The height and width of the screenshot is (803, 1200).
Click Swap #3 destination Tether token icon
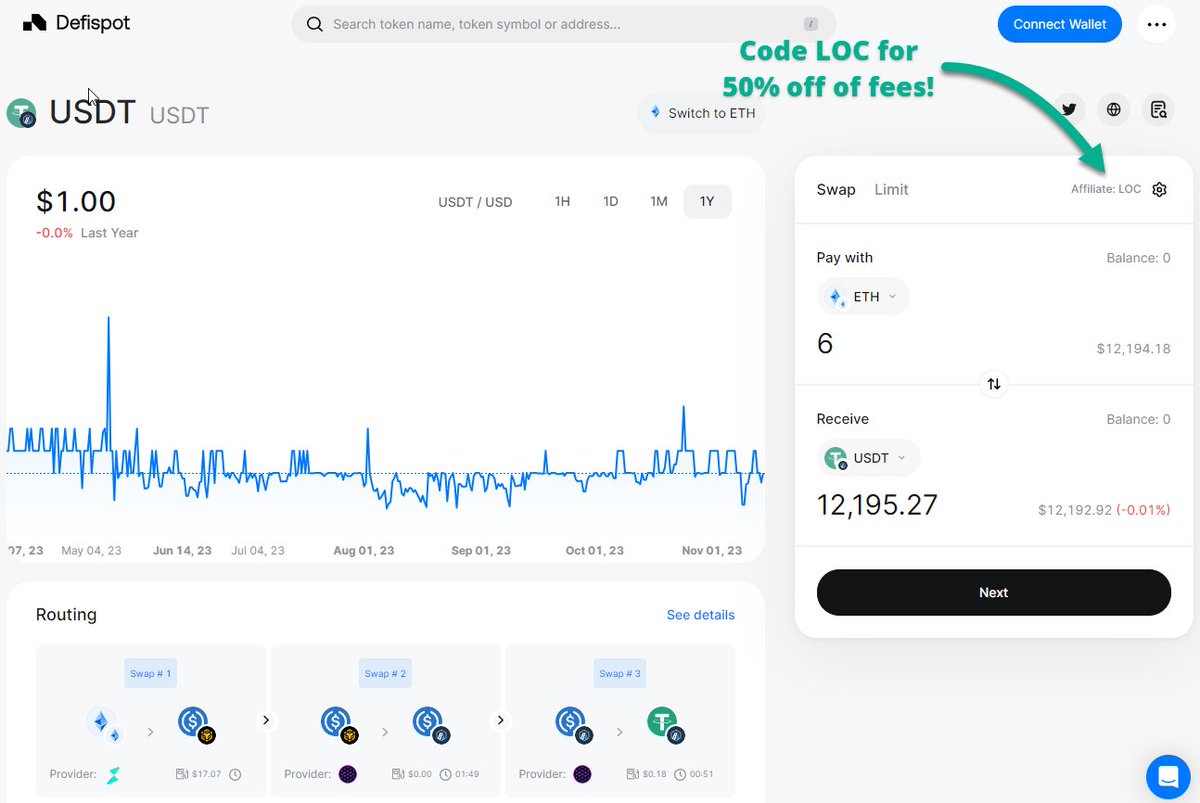point(665,725)
